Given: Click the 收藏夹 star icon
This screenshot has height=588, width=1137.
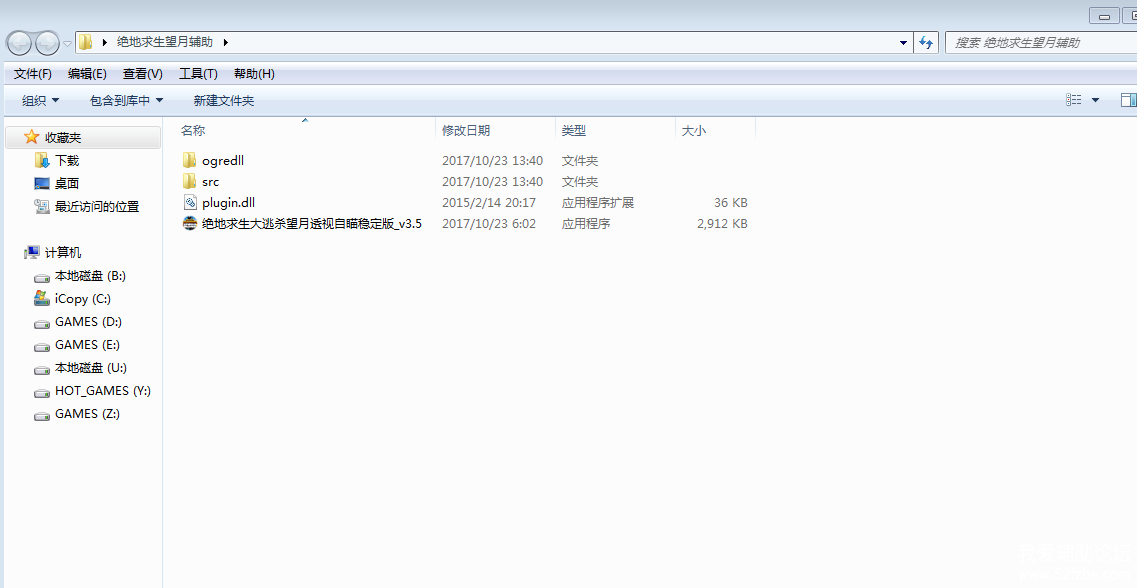Looking at the screenshot, I should 31,137.
